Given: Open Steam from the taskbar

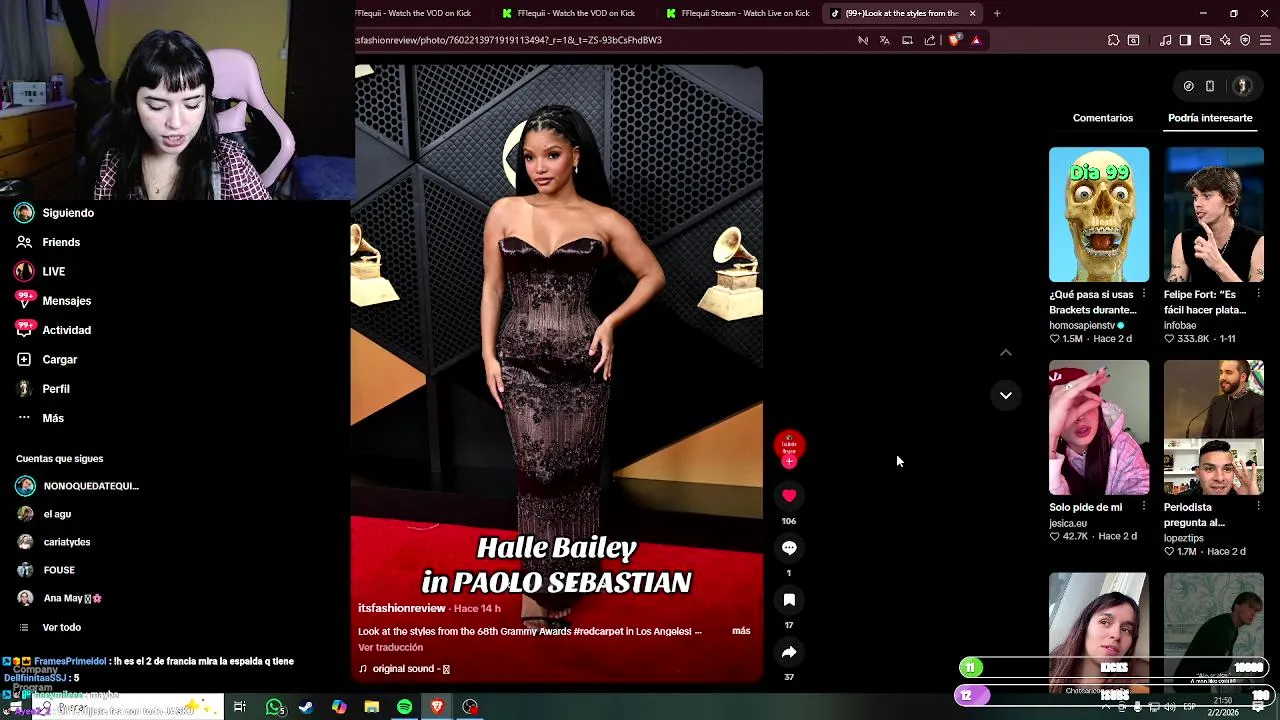Looking at the screenshot, I should tap(306, 707).
